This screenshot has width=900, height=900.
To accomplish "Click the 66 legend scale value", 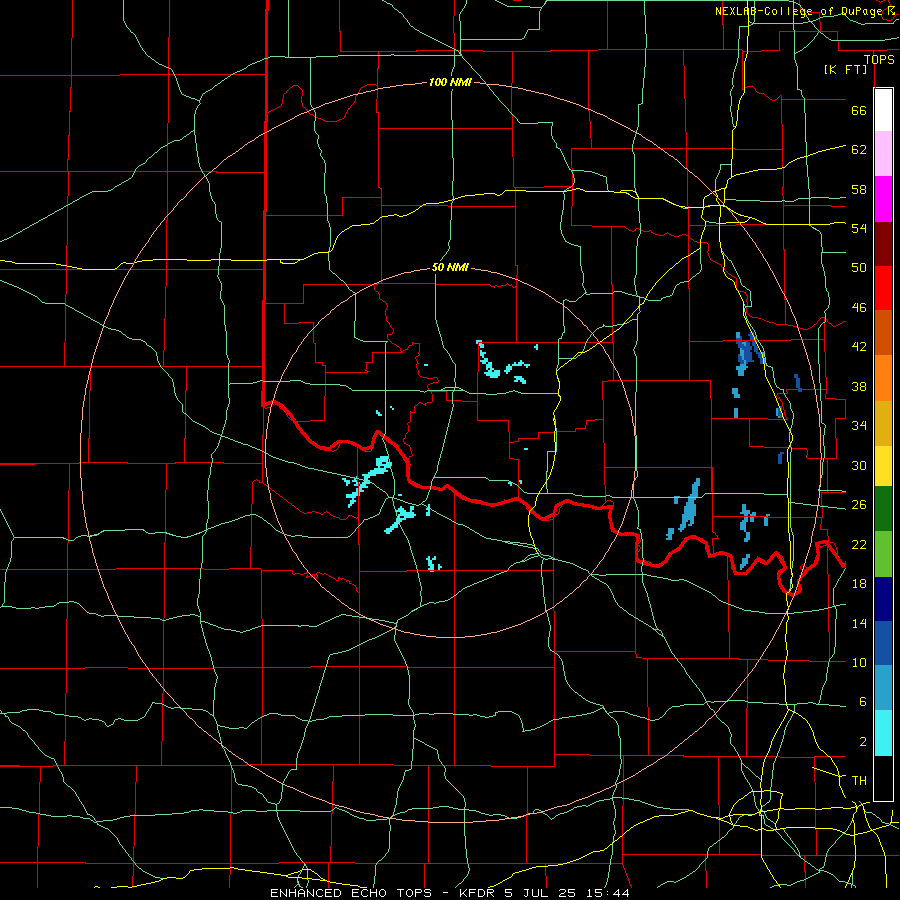I will click(x=859, y=111).
